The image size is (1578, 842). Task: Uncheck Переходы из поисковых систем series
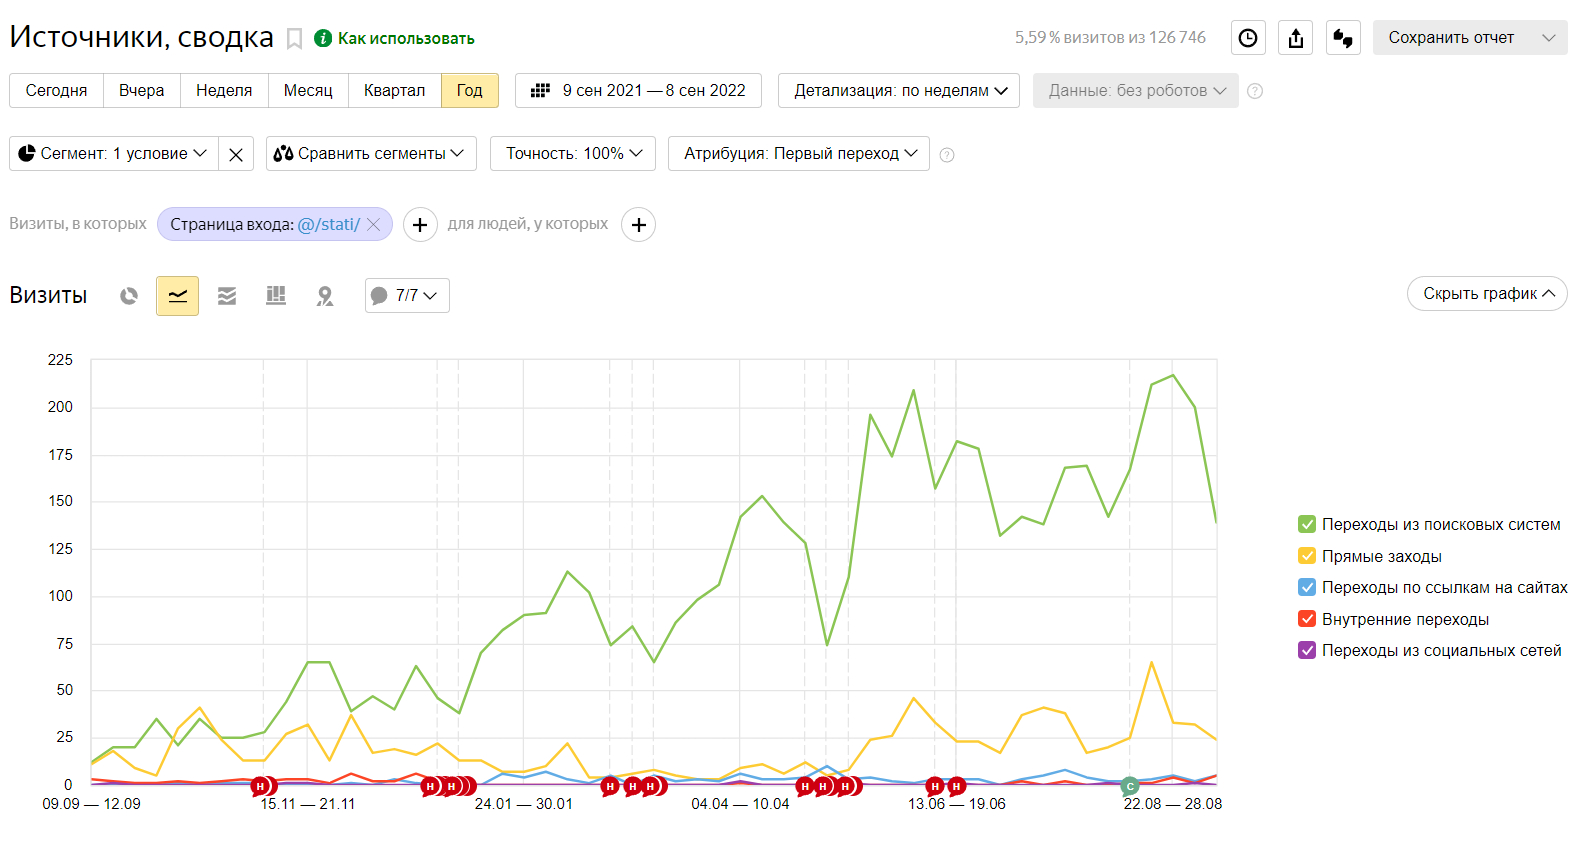[1307, 524]
